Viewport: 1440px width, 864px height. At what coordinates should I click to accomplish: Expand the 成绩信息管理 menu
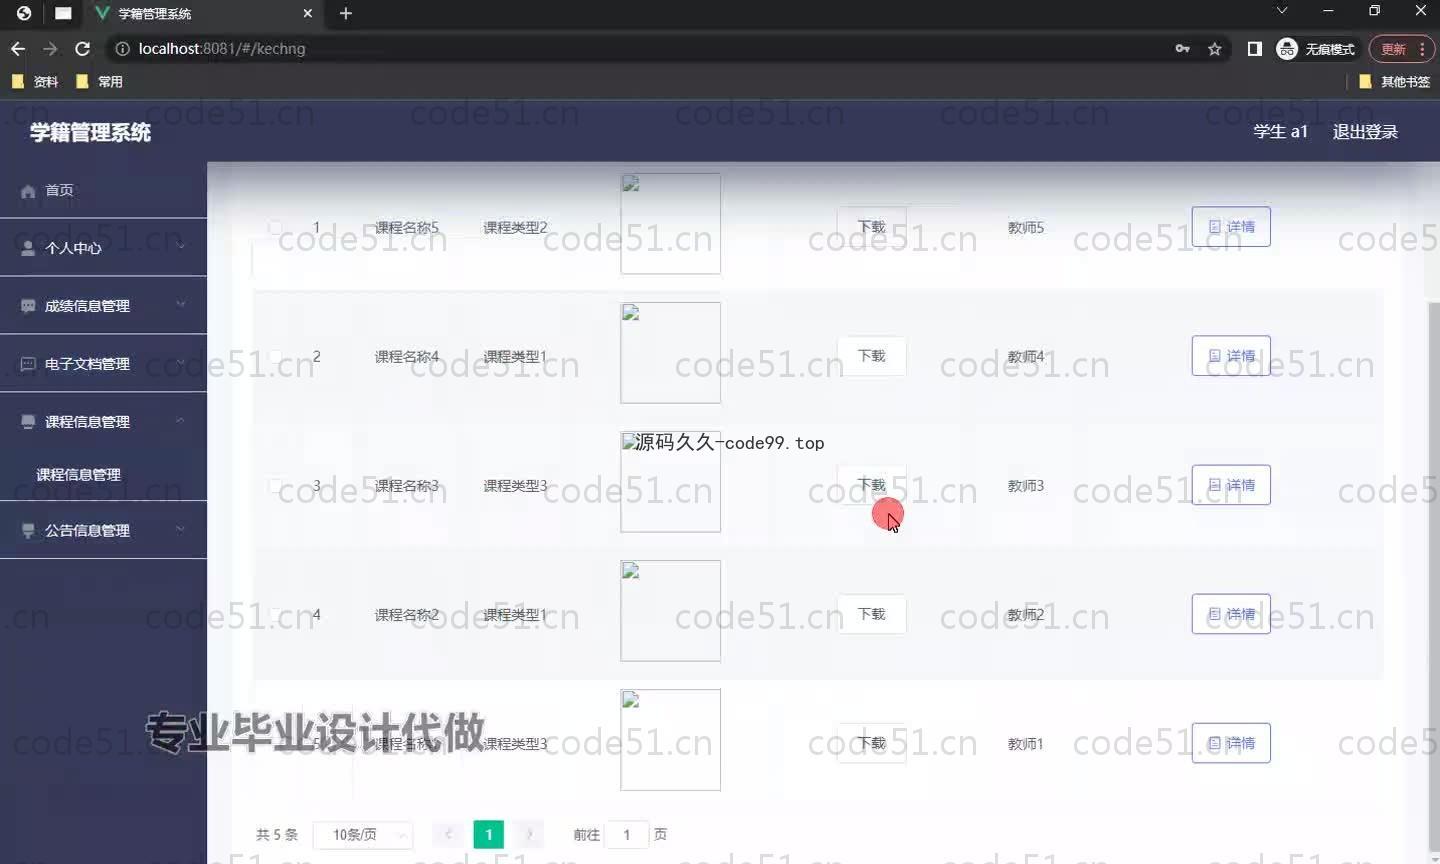coord(103,306)
